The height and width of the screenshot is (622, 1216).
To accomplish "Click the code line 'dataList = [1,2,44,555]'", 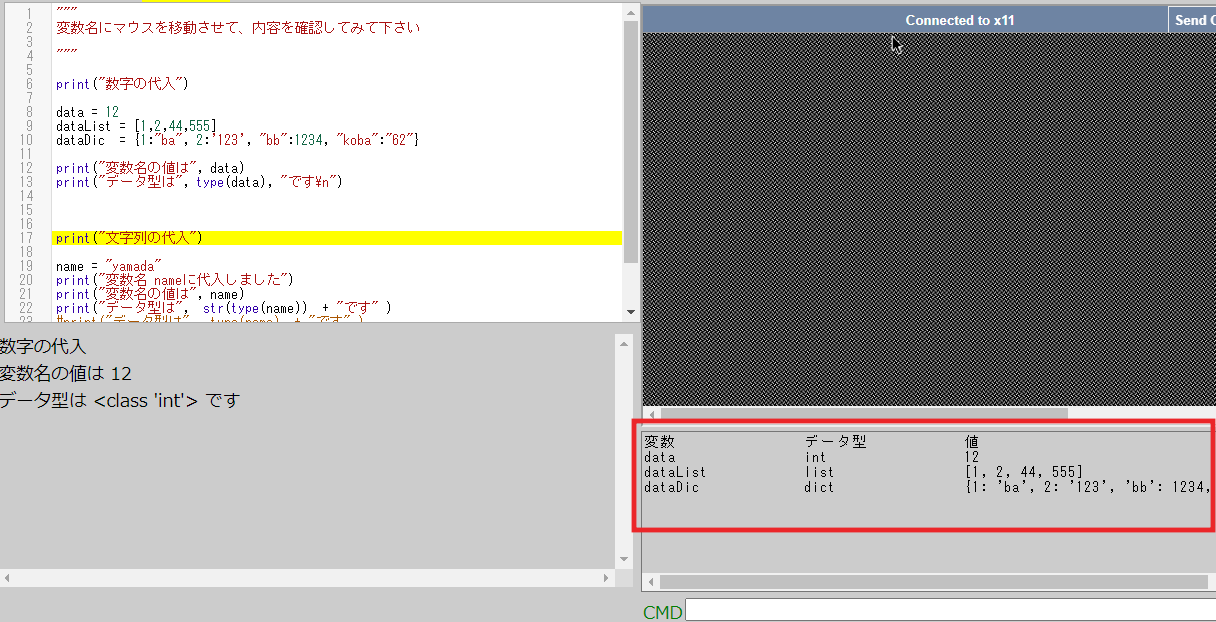I will click(136, 126).
